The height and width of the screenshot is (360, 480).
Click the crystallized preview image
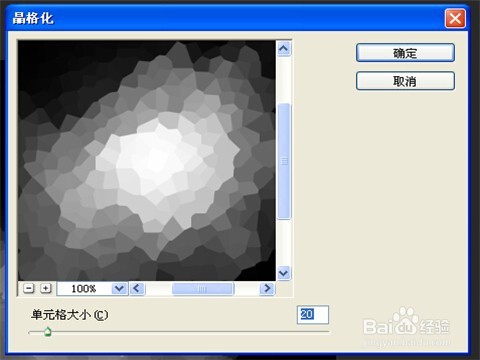147,160
